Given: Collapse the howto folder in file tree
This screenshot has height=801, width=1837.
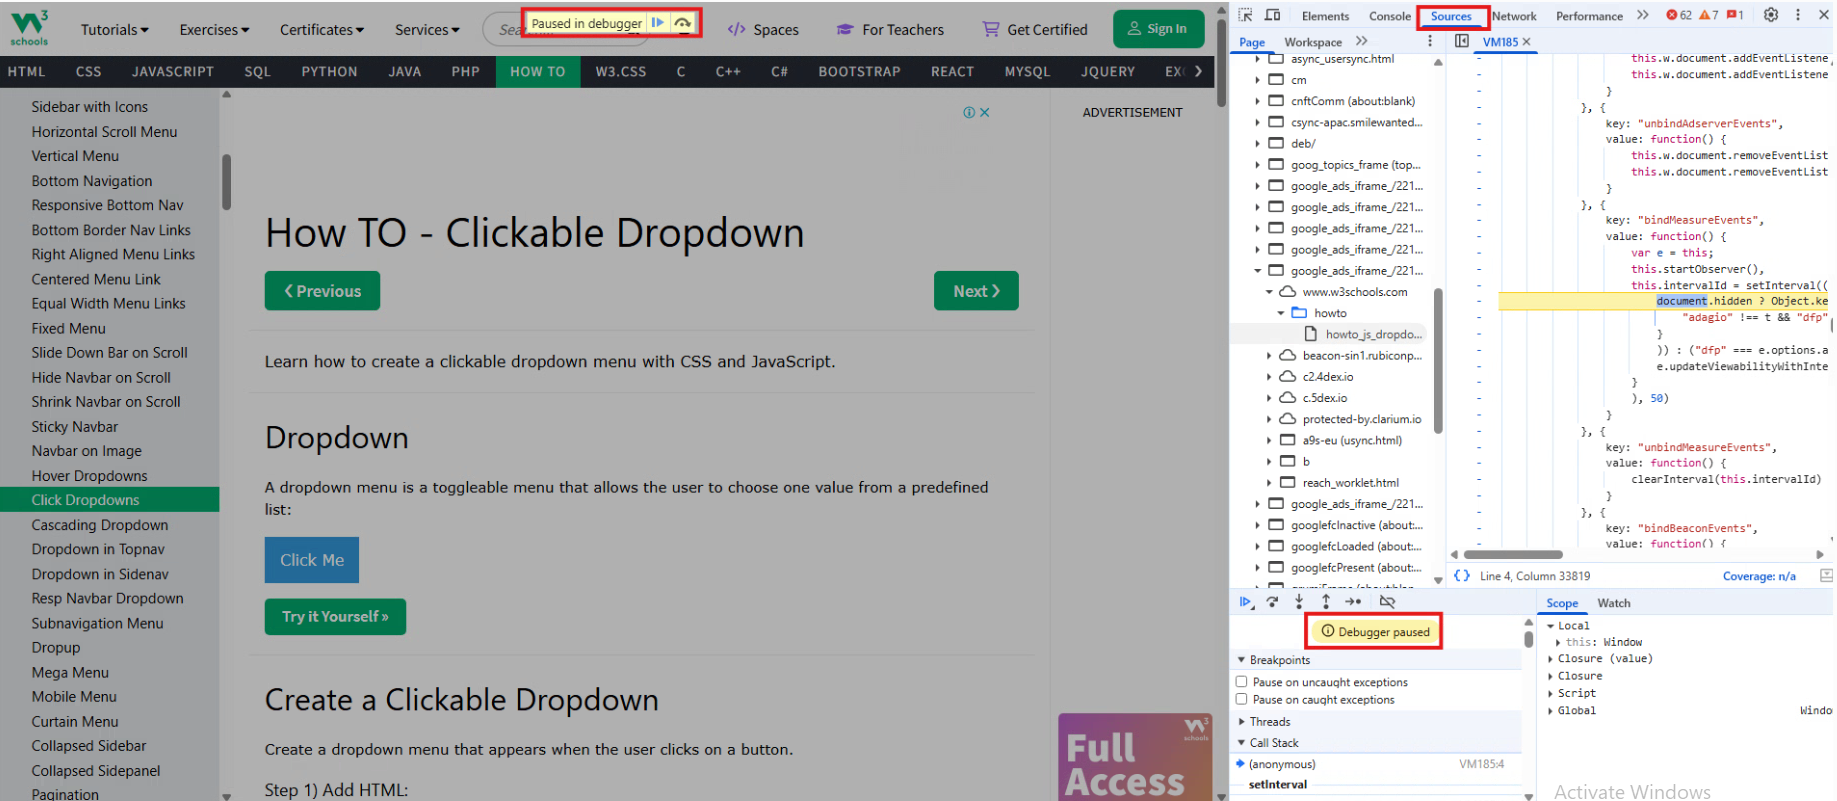Looking at the screenshot, I should (x=1281, y=313).
